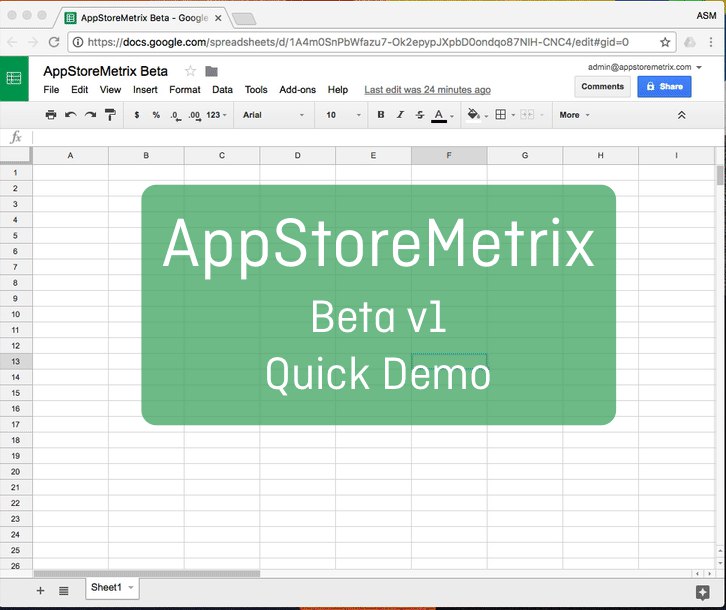Viewport: 726px width, 610px height.
Task: Toggle italic formatting
Action: click(x=400, y=115)
